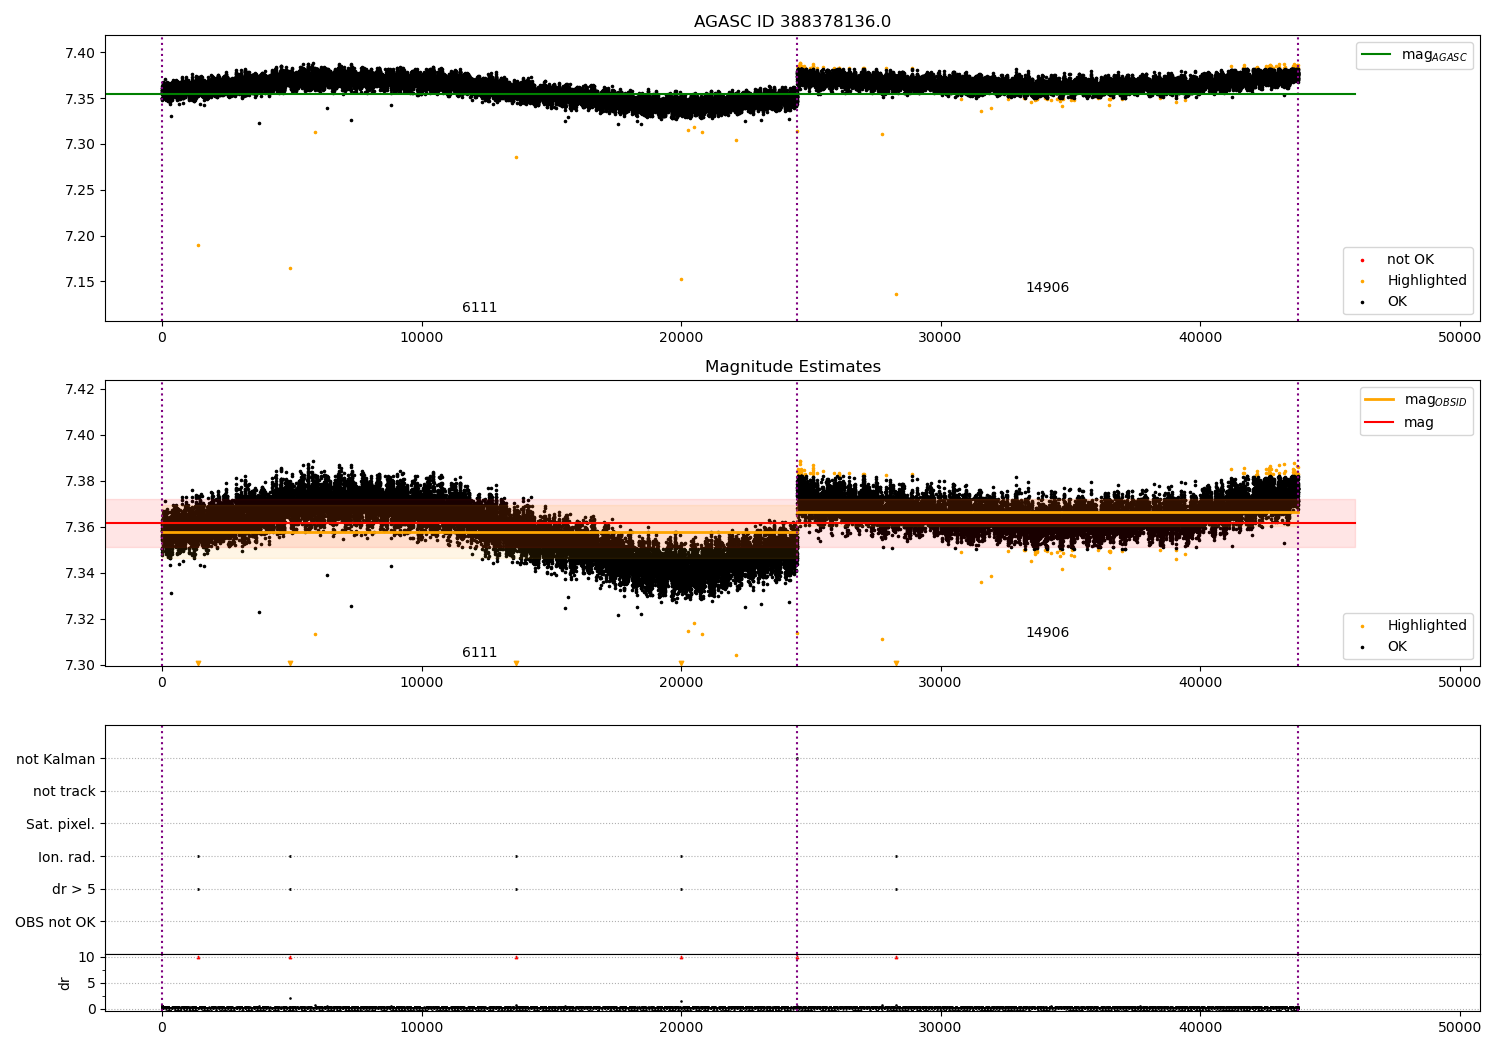
Task: Click x-axis tick '30000' under Magnitude Estimates plot
Action: (x=940, y=683)
